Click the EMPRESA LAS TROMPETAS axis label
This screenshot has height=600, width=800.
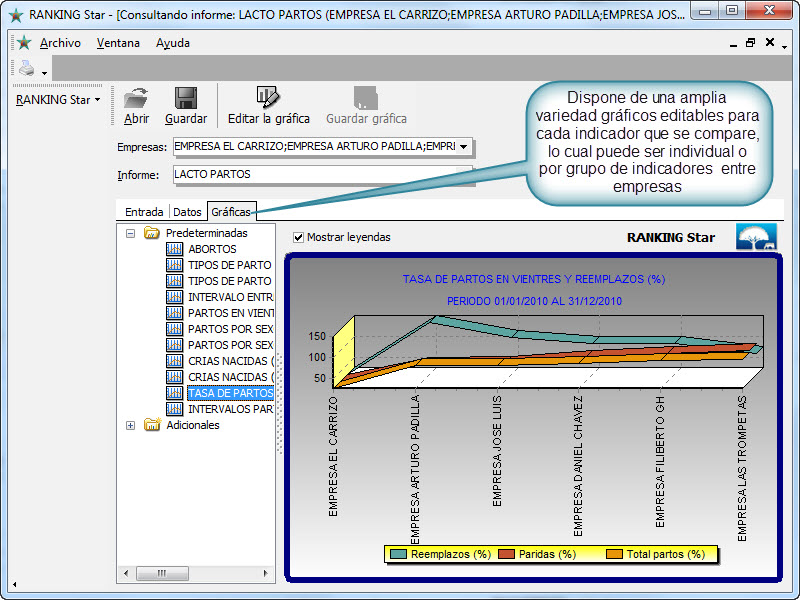click(x=742, y=468)
